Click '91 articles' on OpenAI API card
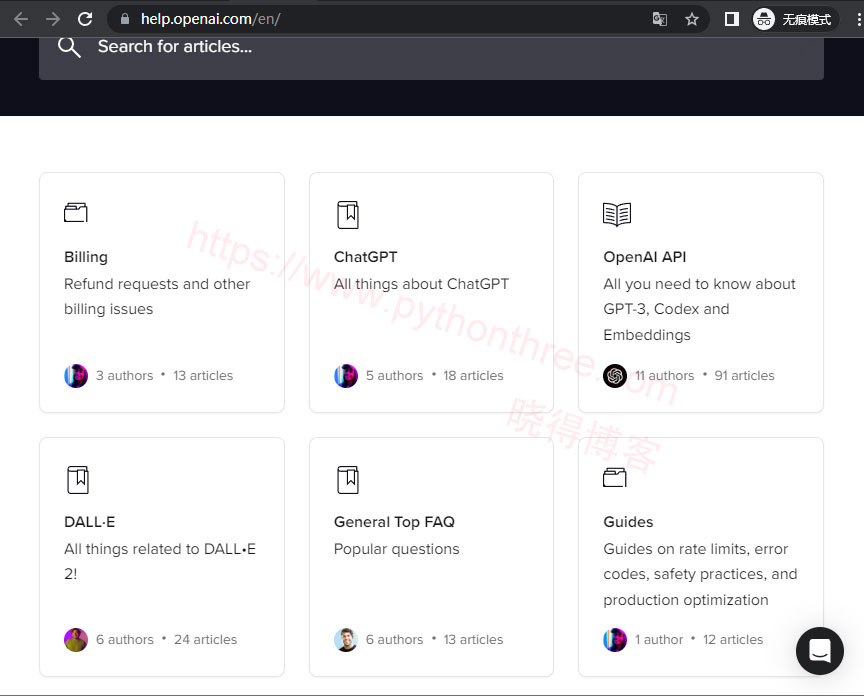The height and width of the screenshot is (696, 864). click(744, 376)
